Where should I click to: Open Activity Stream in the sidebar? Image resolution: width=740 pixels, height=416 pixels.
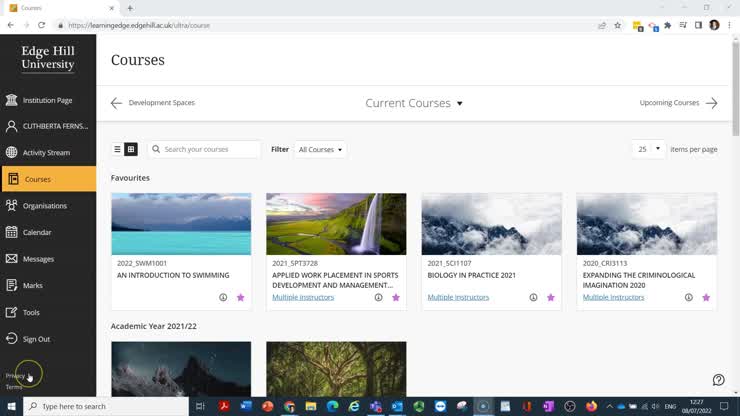(x=48, y=153)
